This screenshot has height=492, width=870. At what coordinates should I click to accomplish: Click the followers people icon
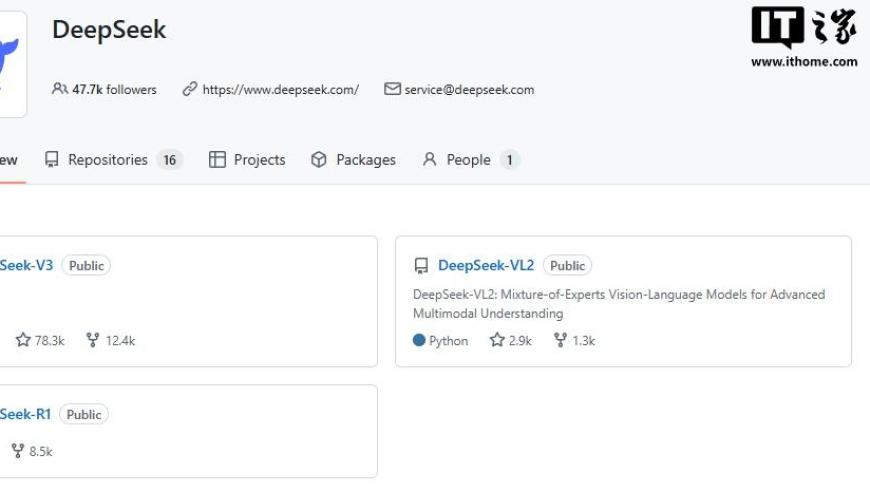[x=60, y=89]
